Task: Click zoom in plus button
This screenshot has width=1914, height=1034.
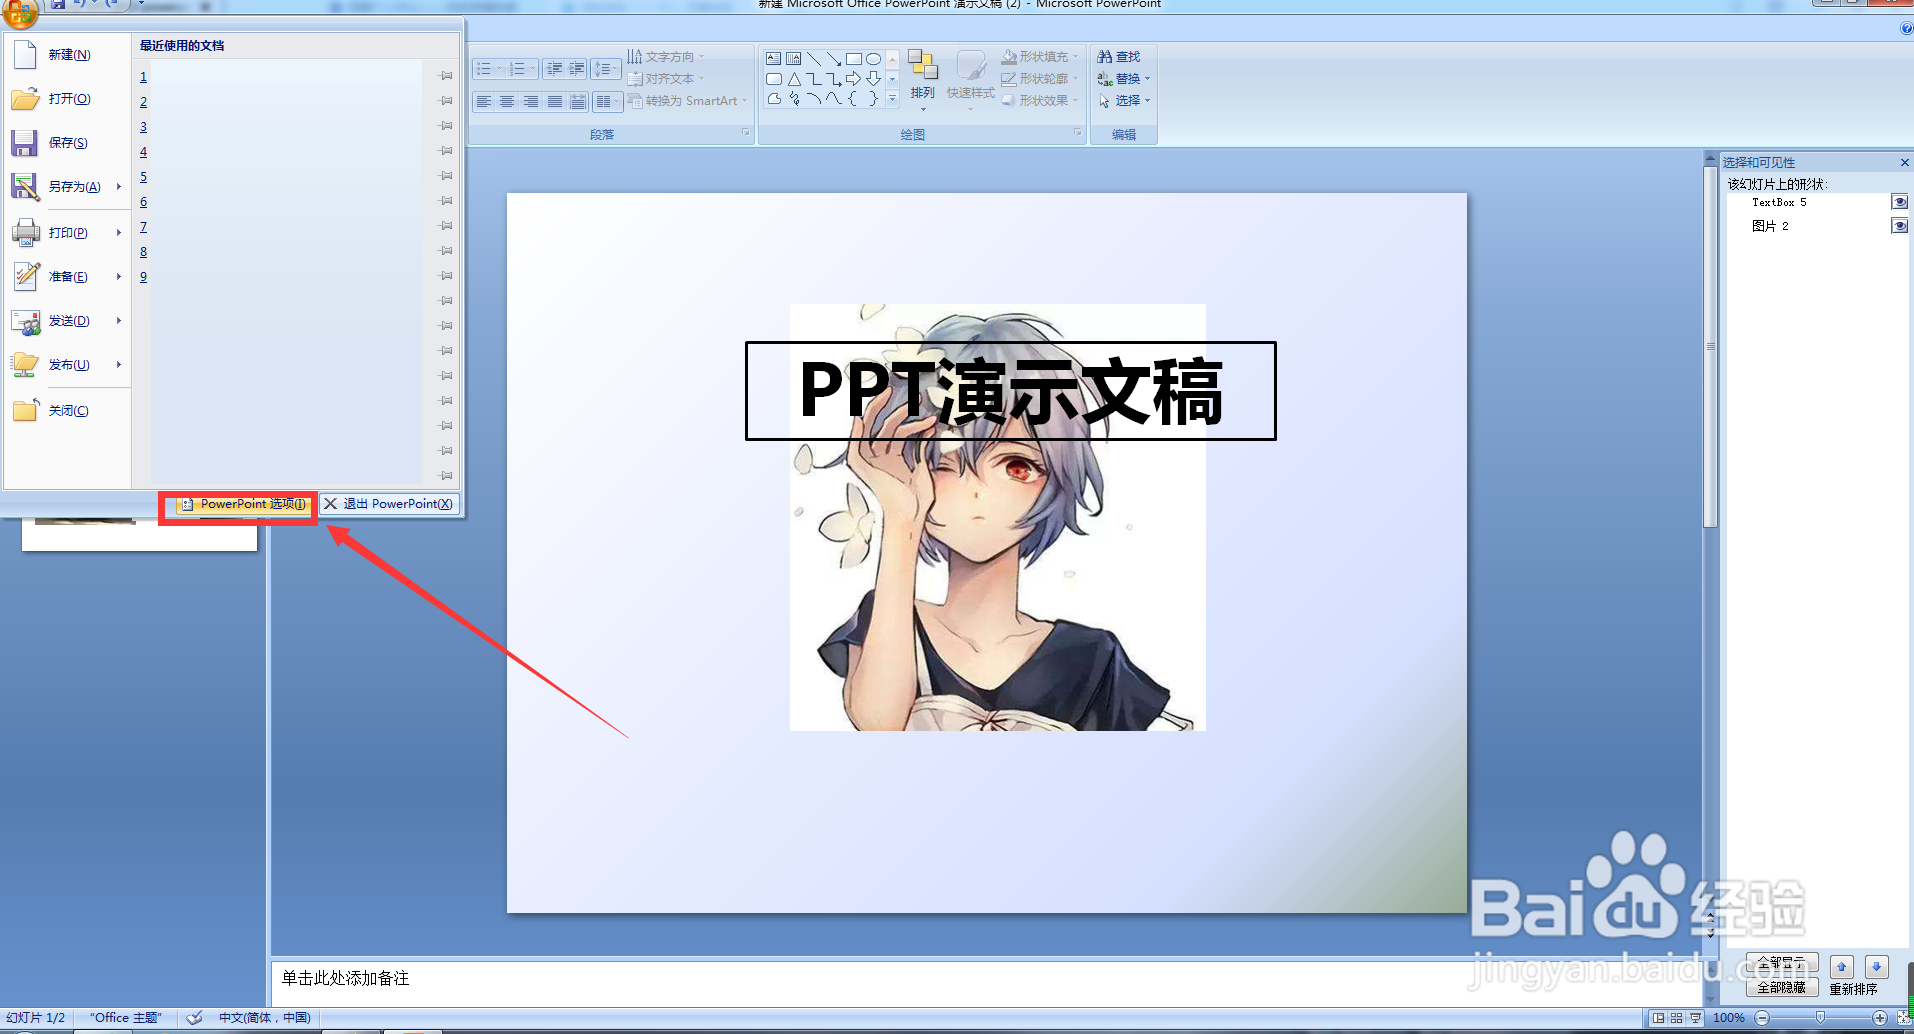Action: [x=1880, y=1018]
